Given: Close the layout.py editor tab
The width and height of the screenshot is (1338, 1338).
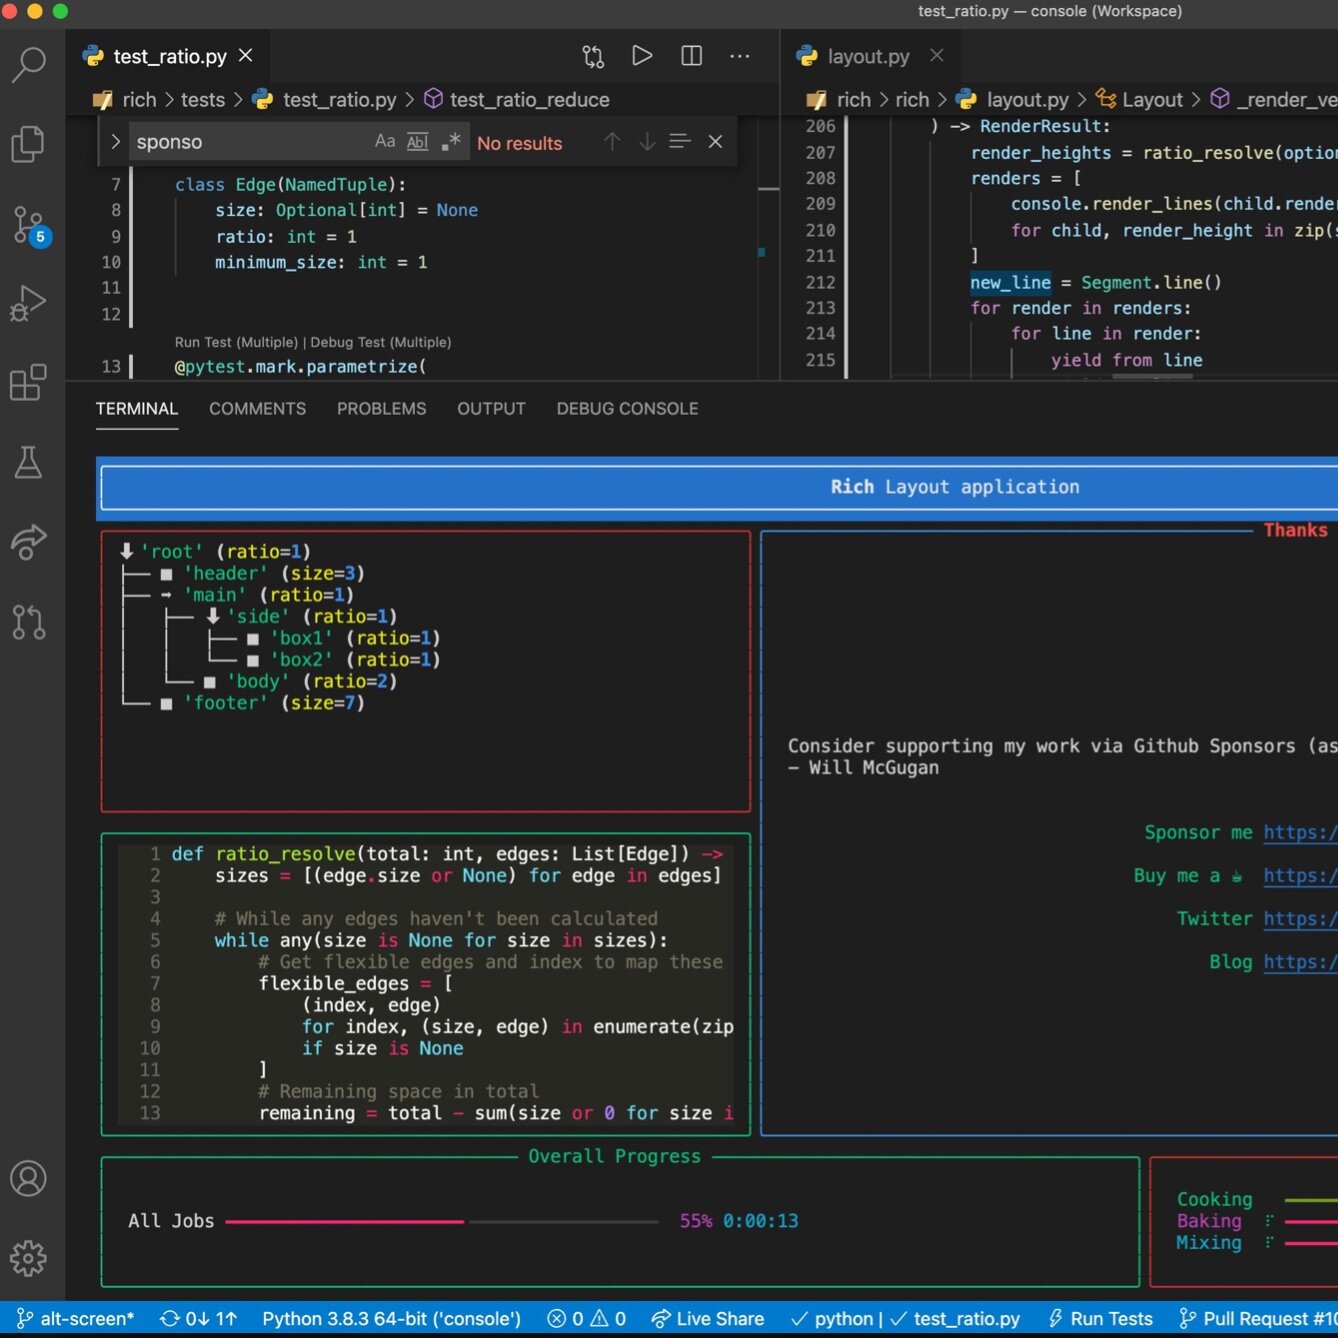Looking at the screenshot, I should [x=937, y=56].
